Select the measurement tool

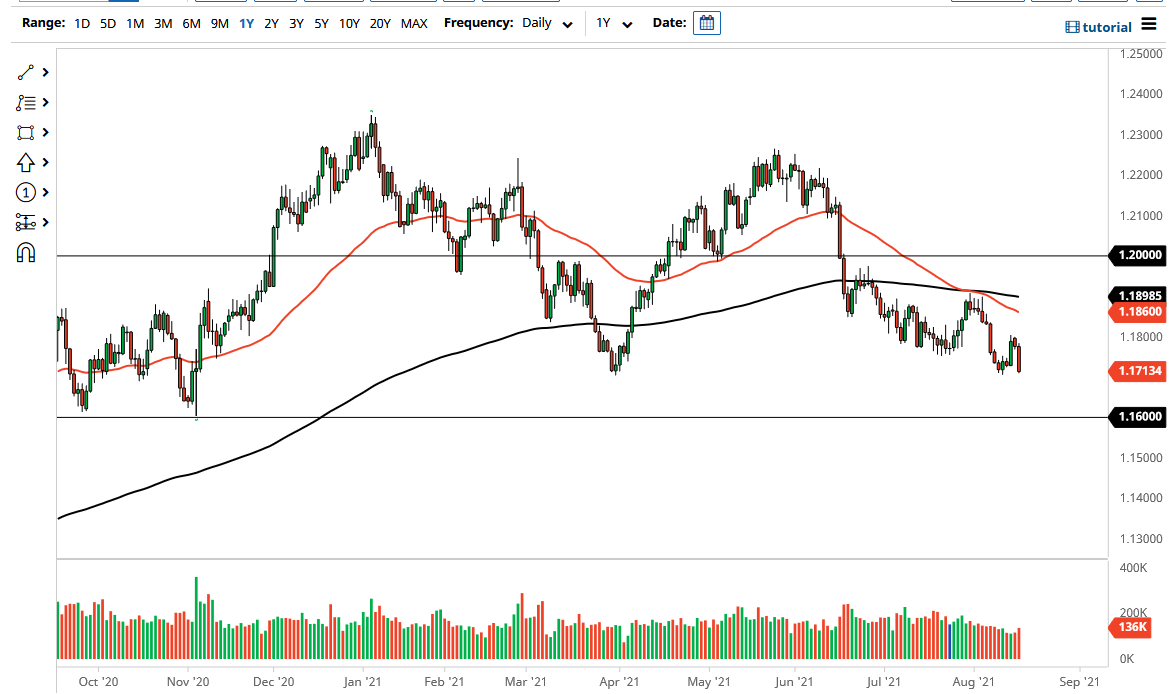27,221
